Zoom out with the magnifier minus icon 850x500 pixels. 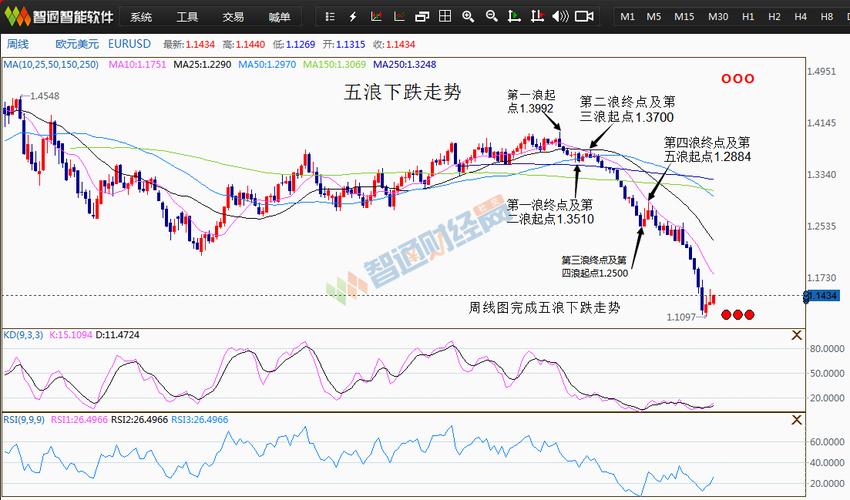click(x=492, y=17)
